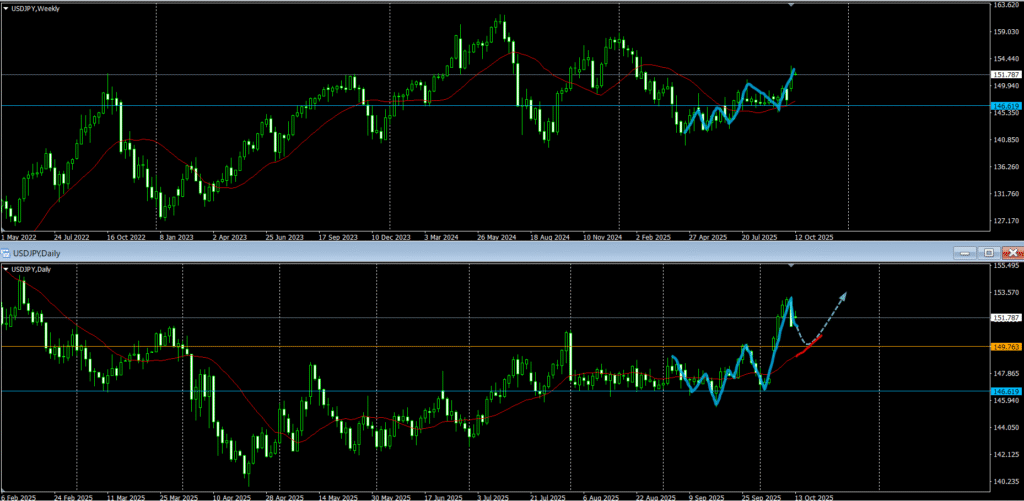The height and width of the screenshot is (501, 1024).
Task: Open the USDJPY,Daily chart dropdown triangle
Action: click(x=6, y=270)
